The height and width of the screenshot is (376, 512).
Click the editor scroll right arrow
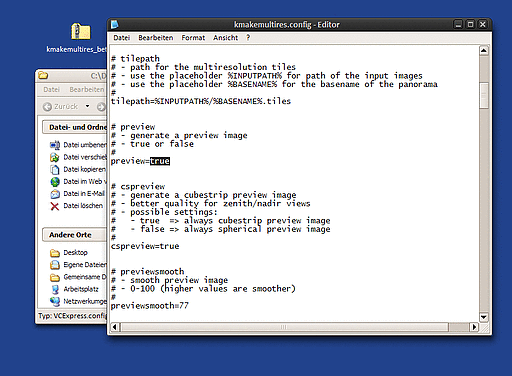point(474,327)
